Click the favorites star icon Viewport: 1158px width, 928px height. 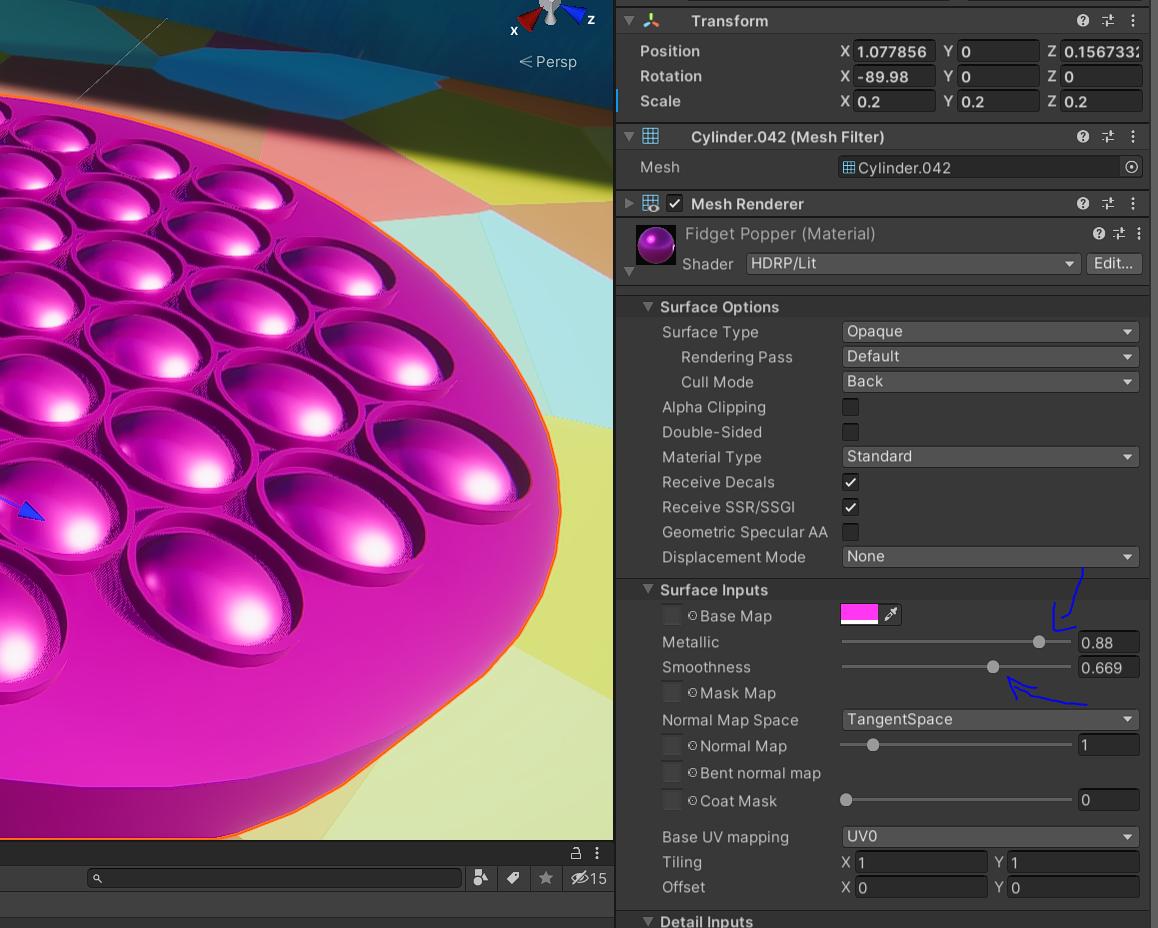[x=546, y=878]
